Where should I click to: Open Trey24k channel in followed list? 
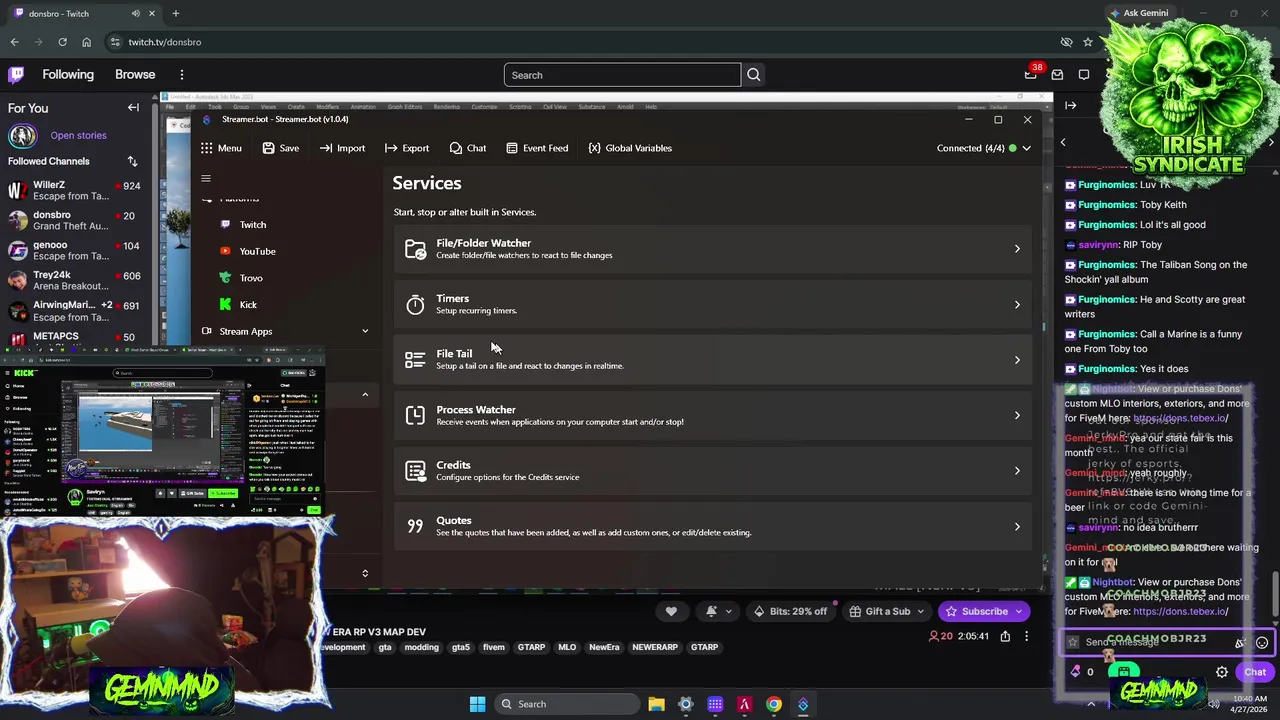[74, 280]
